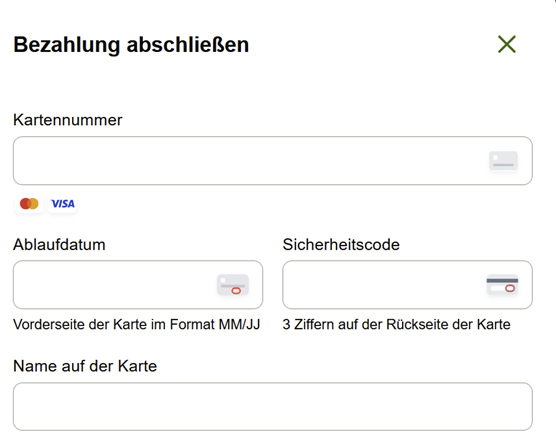This screenshot has width=556, height=441.
Task: Click the Visa logo
Action: 63,204
